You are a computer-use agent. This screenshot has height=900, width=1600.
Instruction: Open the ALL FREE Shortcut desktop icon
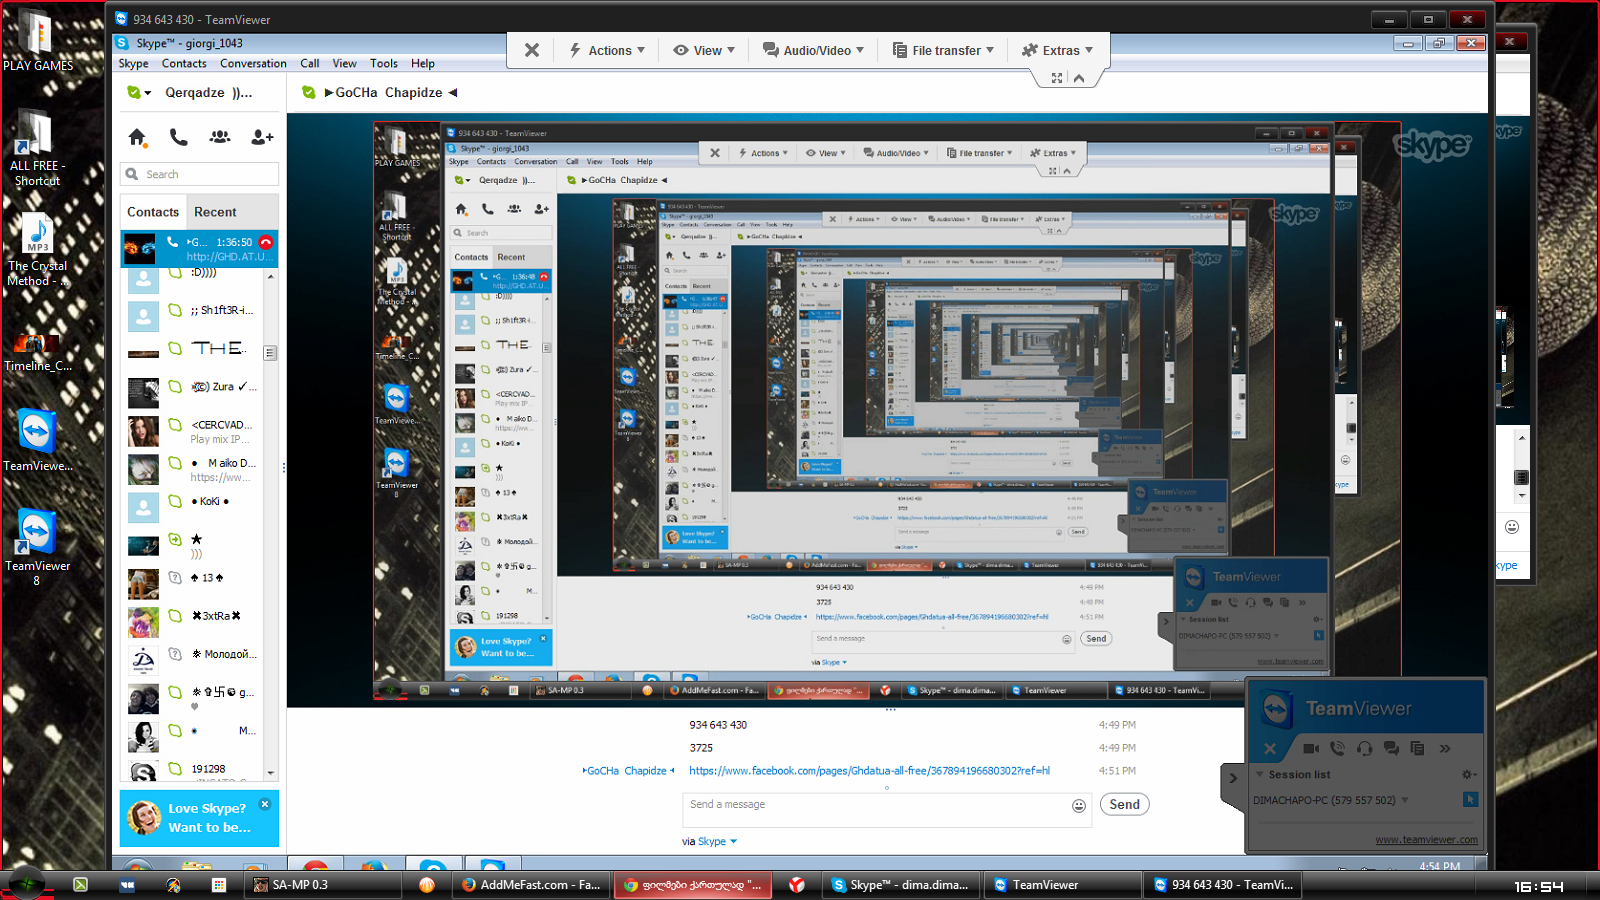tap(37, 148)
